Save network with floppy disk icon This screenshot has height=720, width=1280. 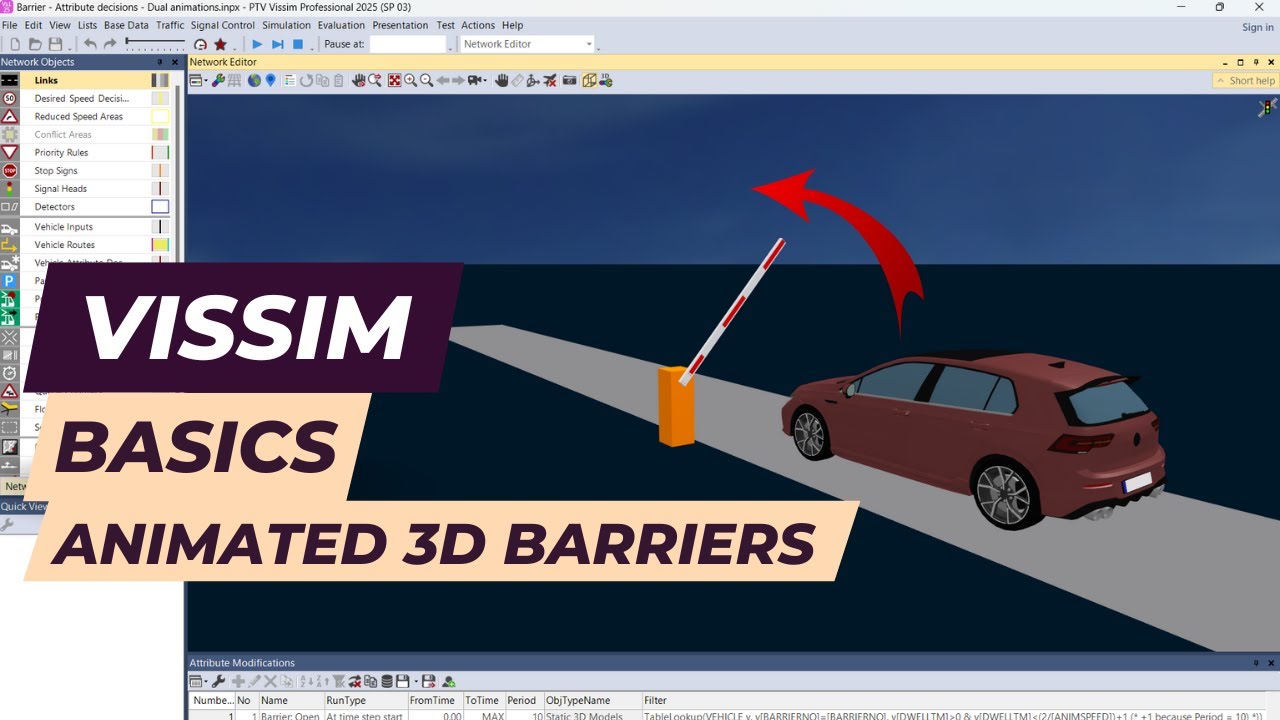click(55, 44)
